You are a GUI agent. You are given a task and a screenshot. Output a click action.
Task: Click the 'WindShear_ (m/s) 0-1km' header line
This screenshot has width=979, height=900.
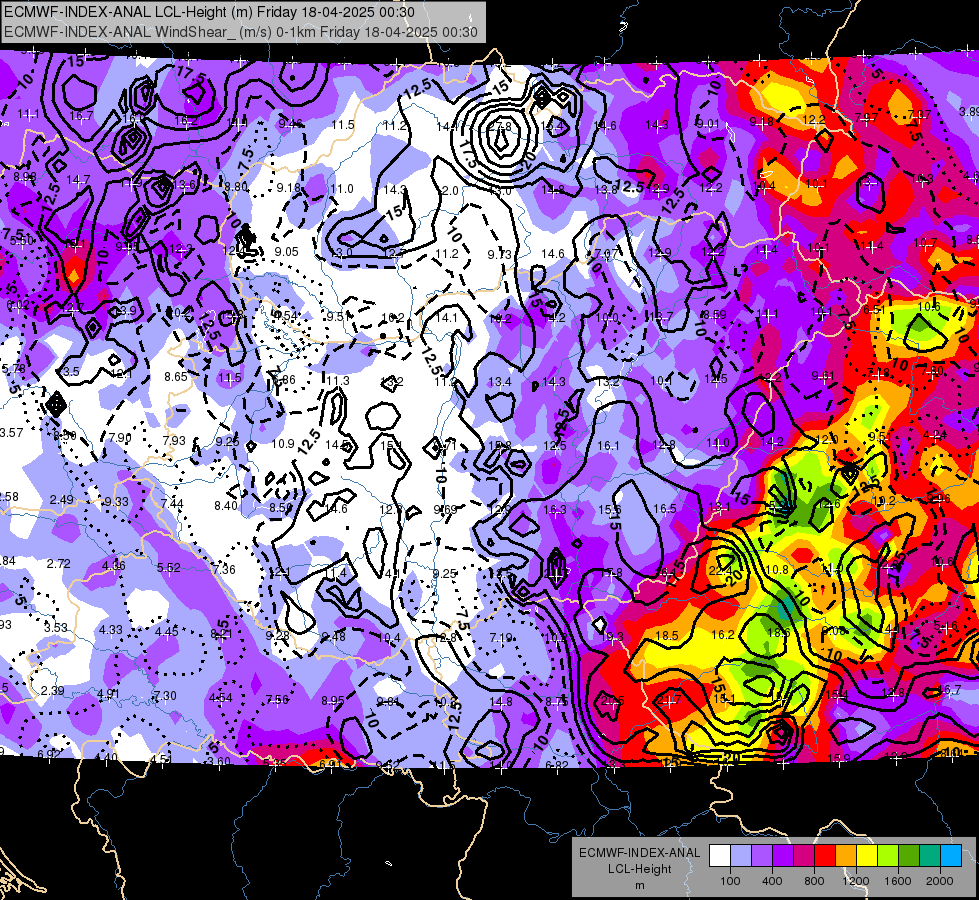click(x=240, y=32)
